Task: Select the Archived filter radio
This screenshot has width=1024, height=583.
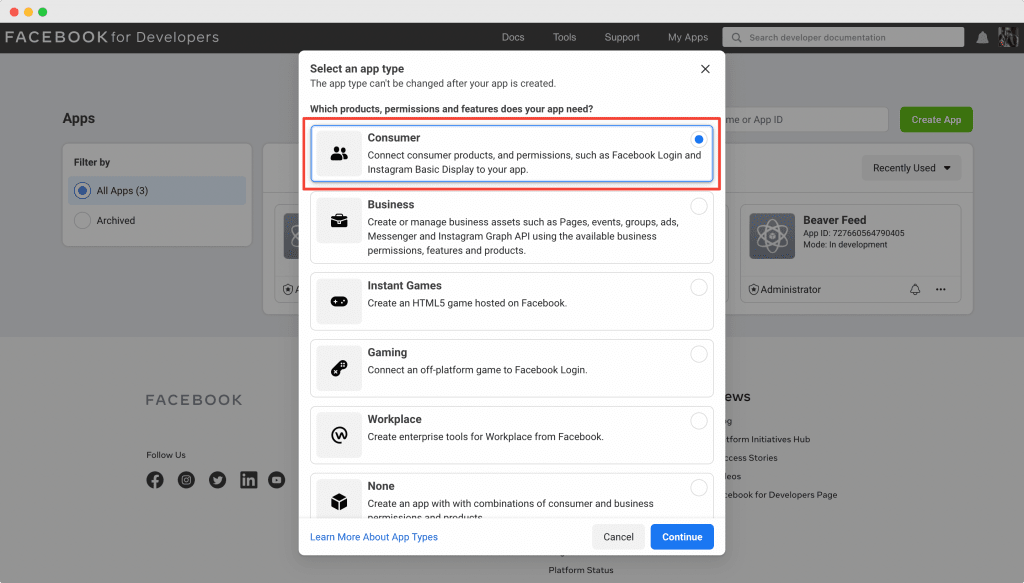Action: point(82,221)
